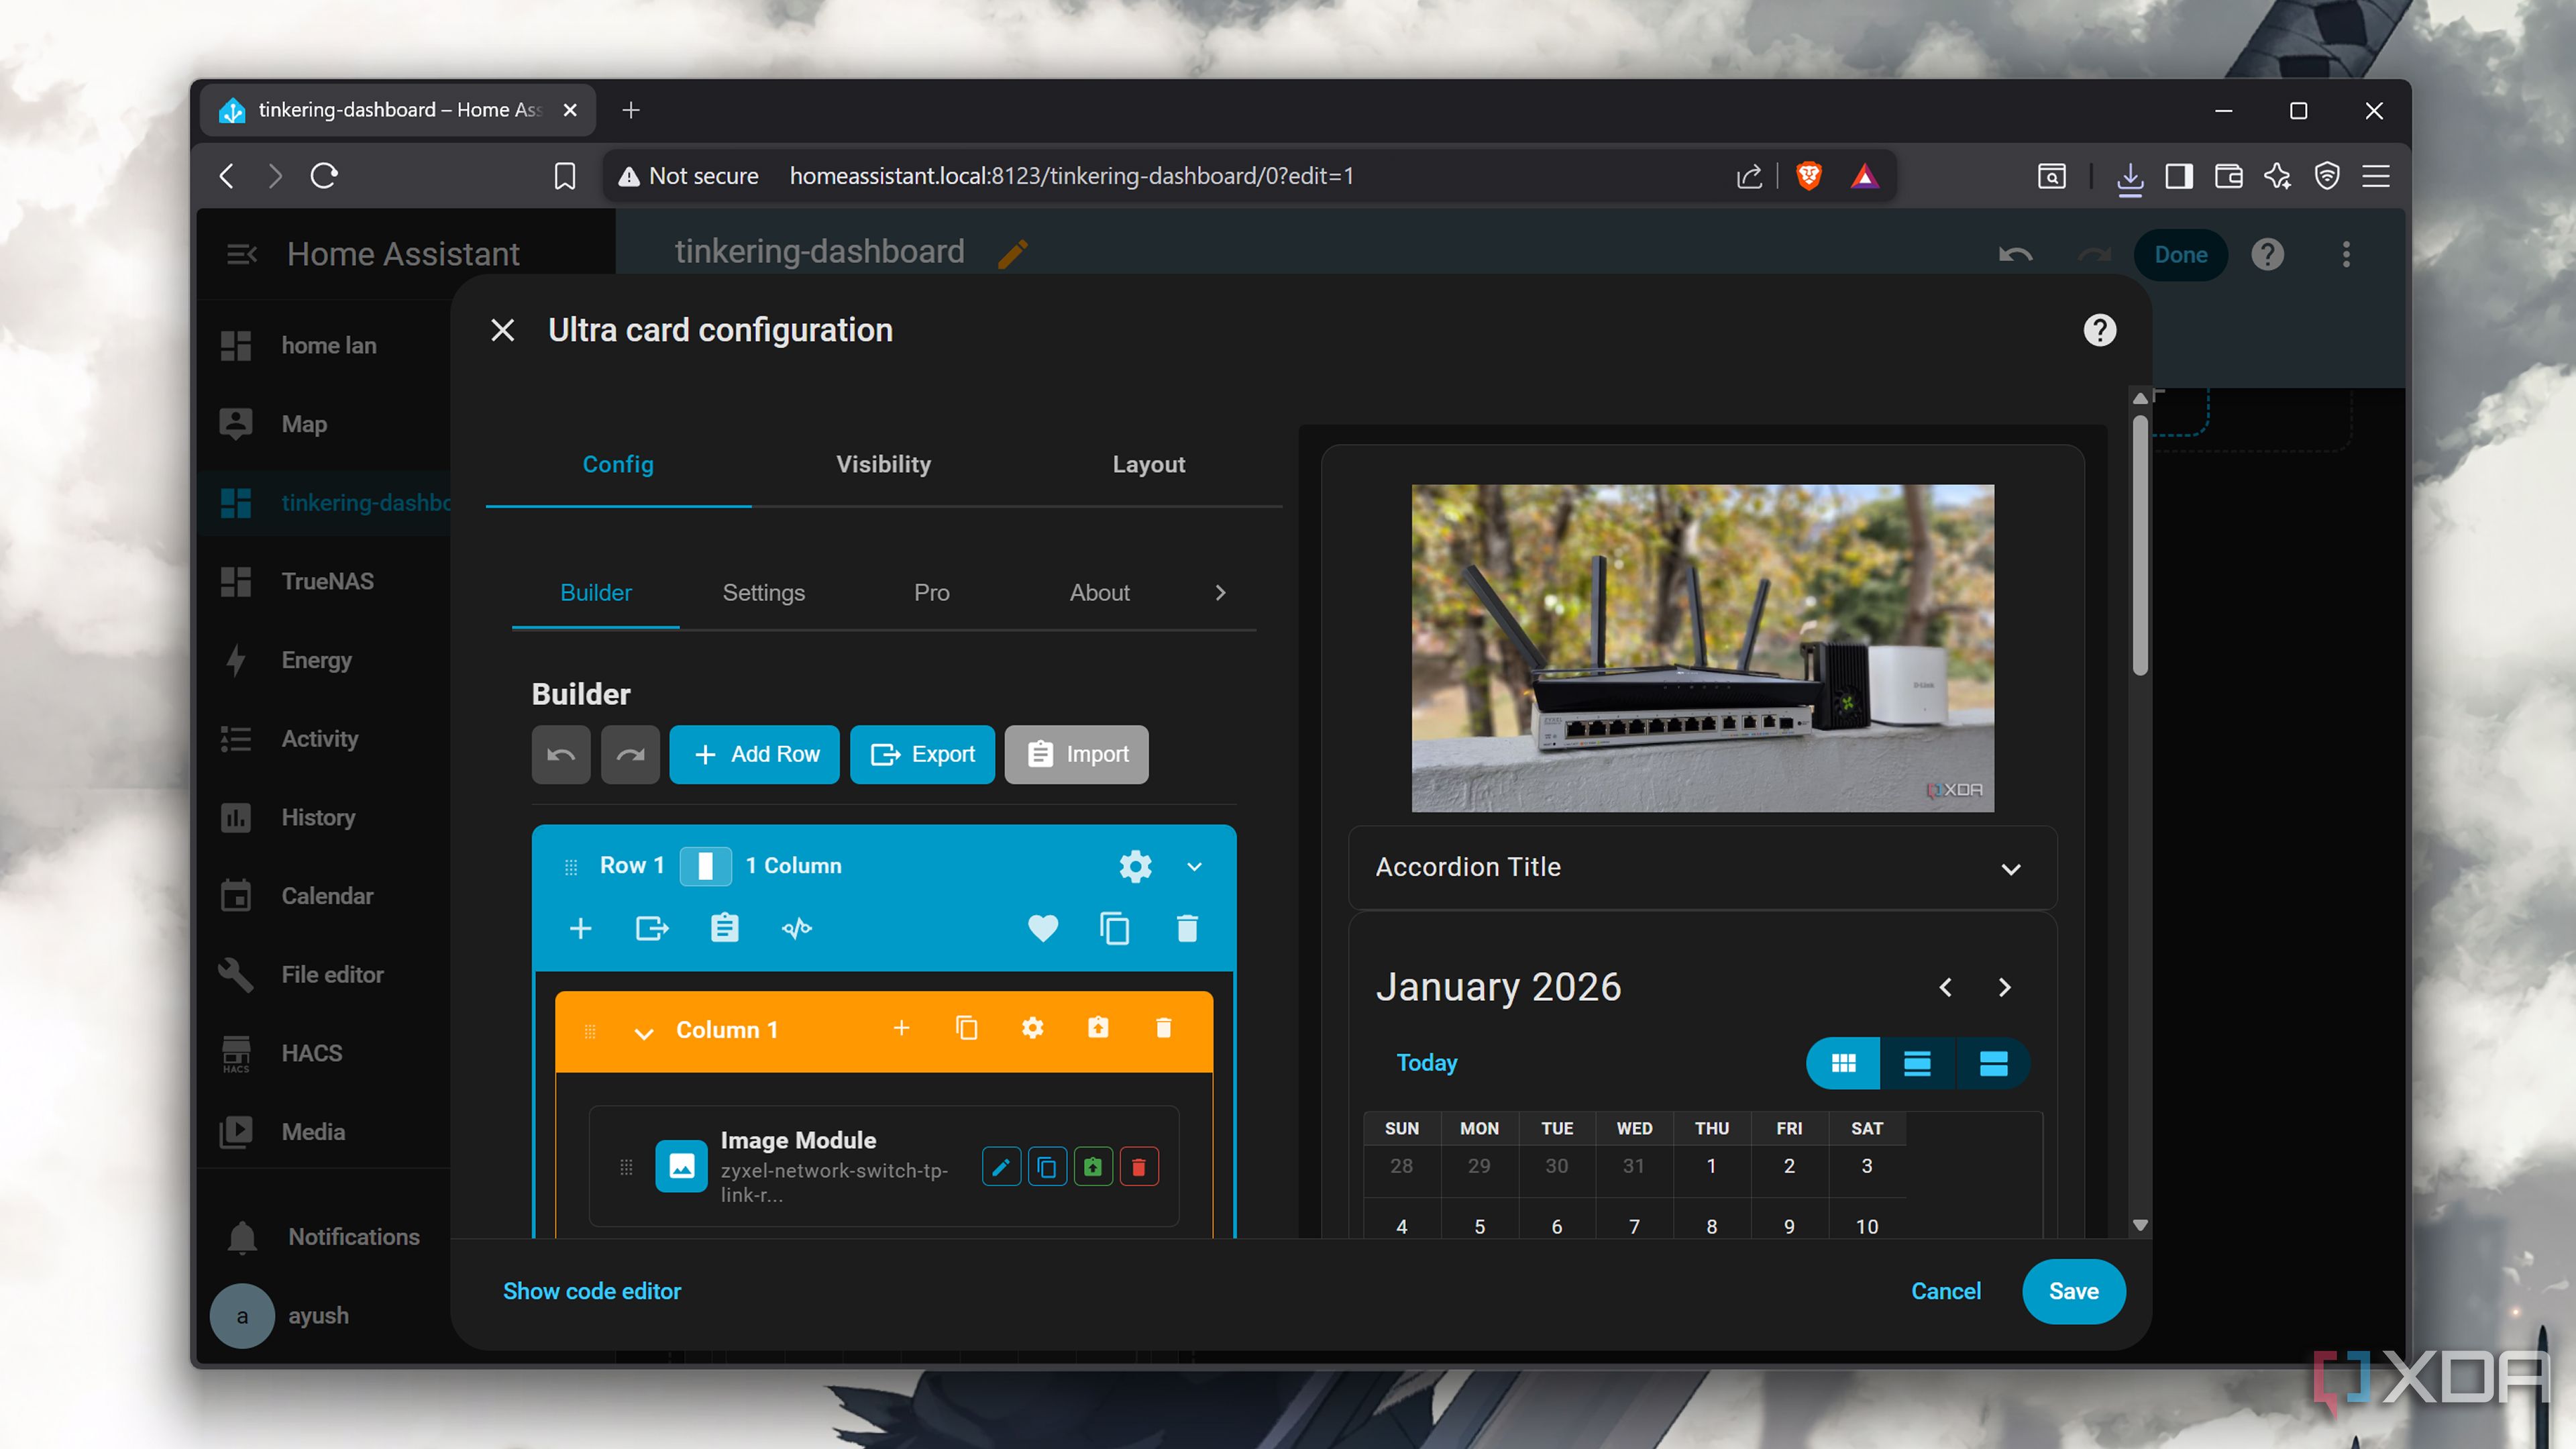
Task: Click the Row 1 column layout selector
Action: tap(705, 866)
